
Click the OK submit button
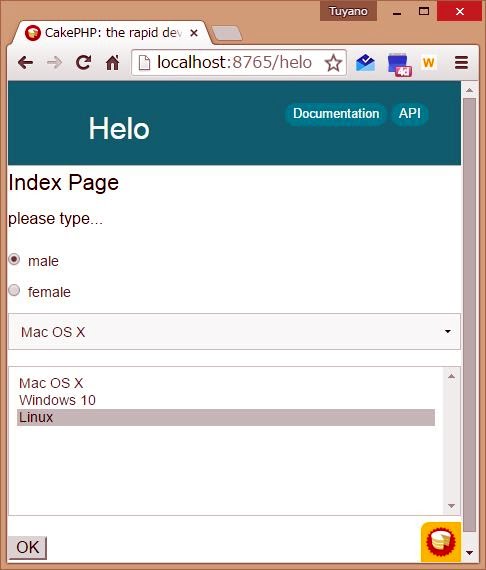point(28,547)
